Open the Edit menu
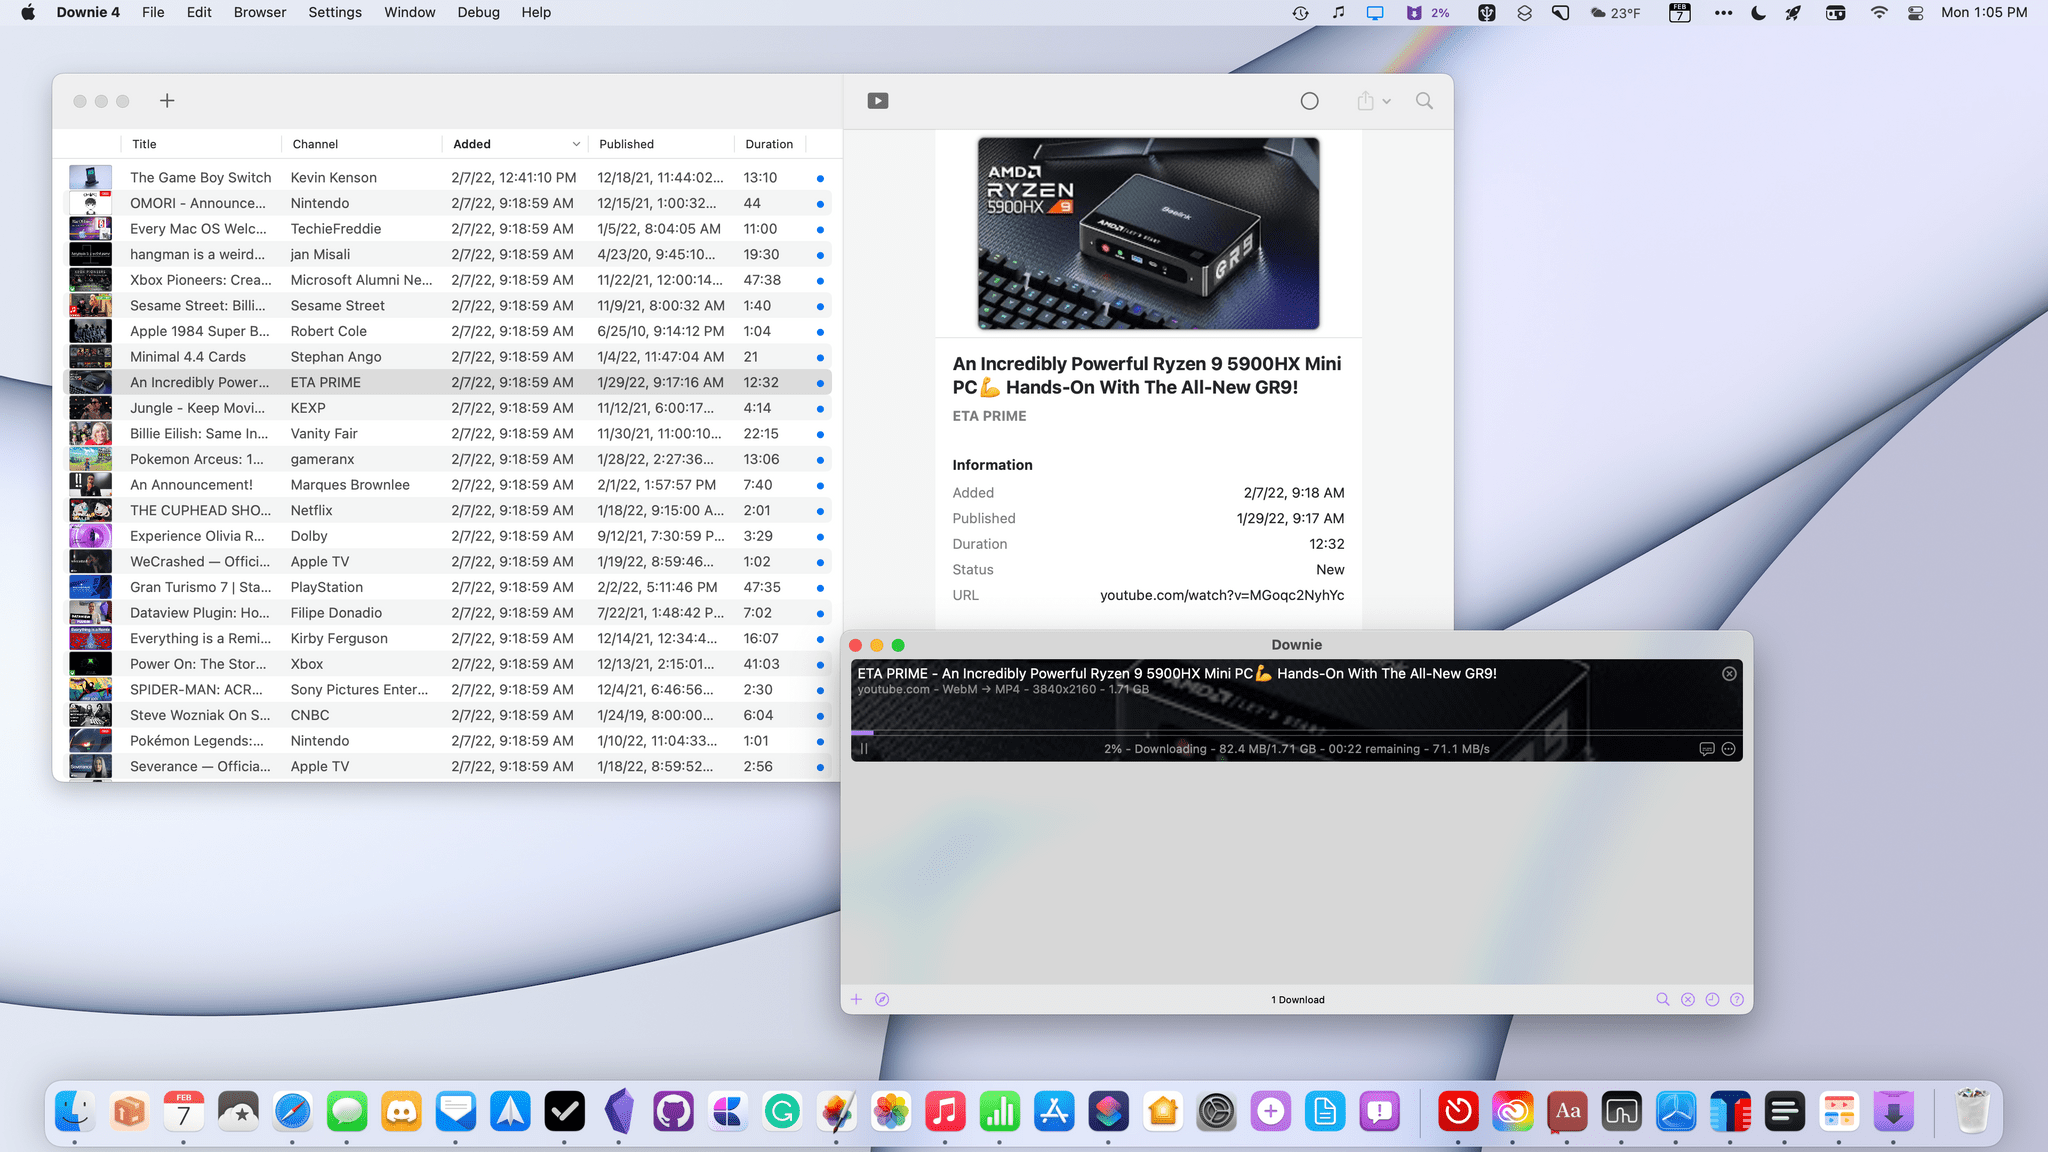This screenshot has height=1152, width=2048. pos(199,12)
